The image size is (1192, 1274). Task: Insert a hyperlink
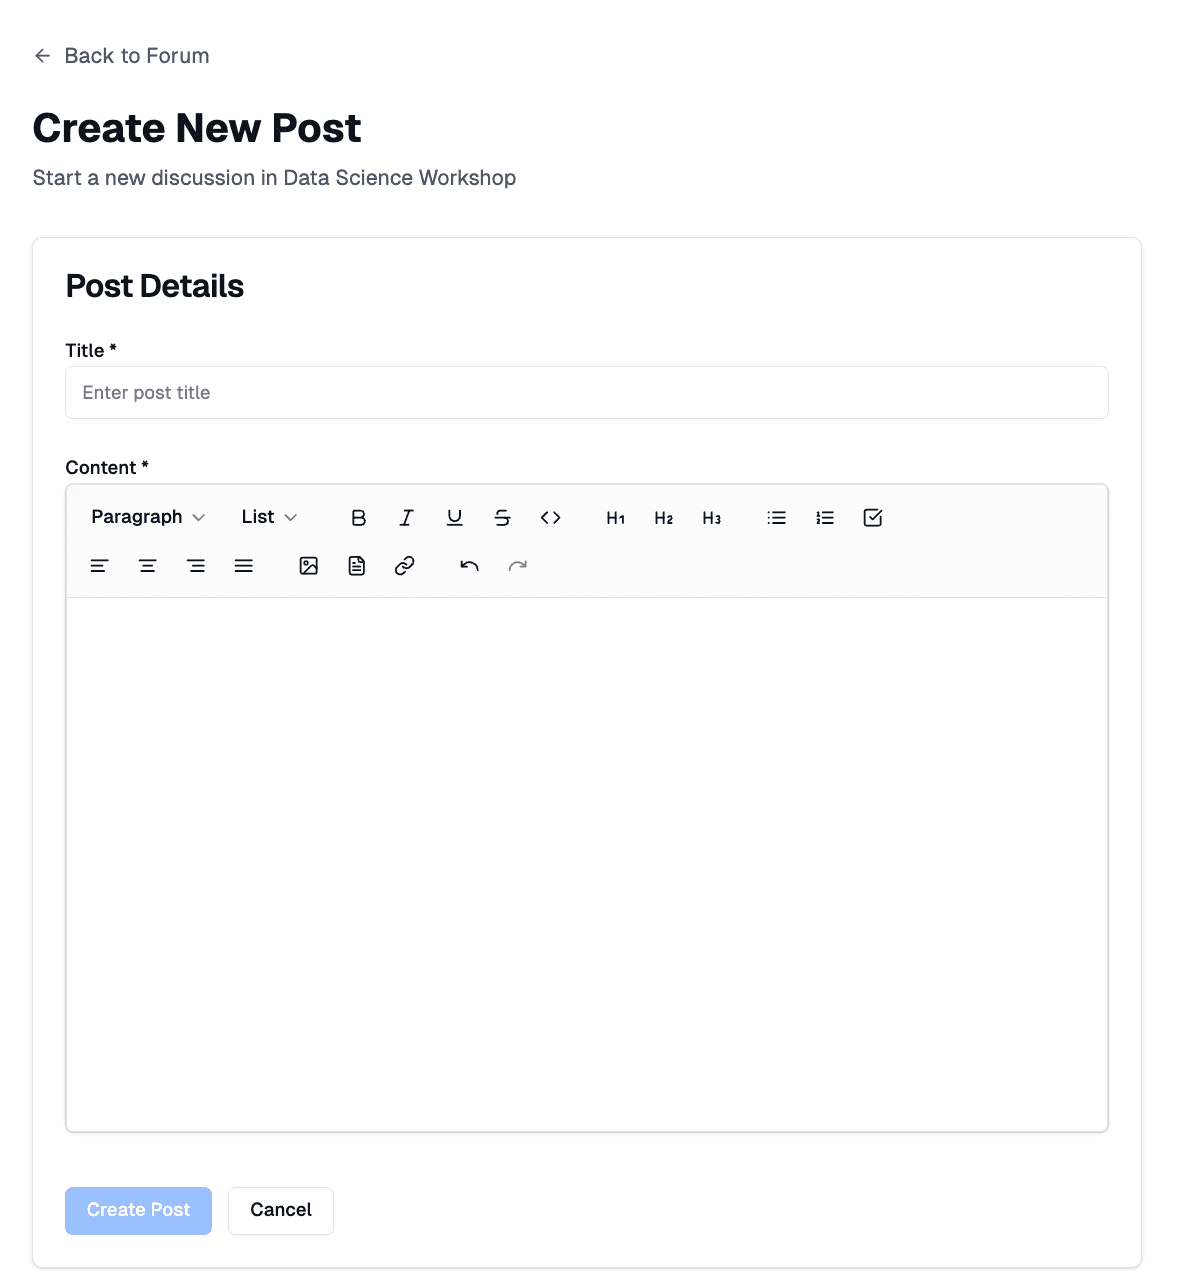pos(404,565)
